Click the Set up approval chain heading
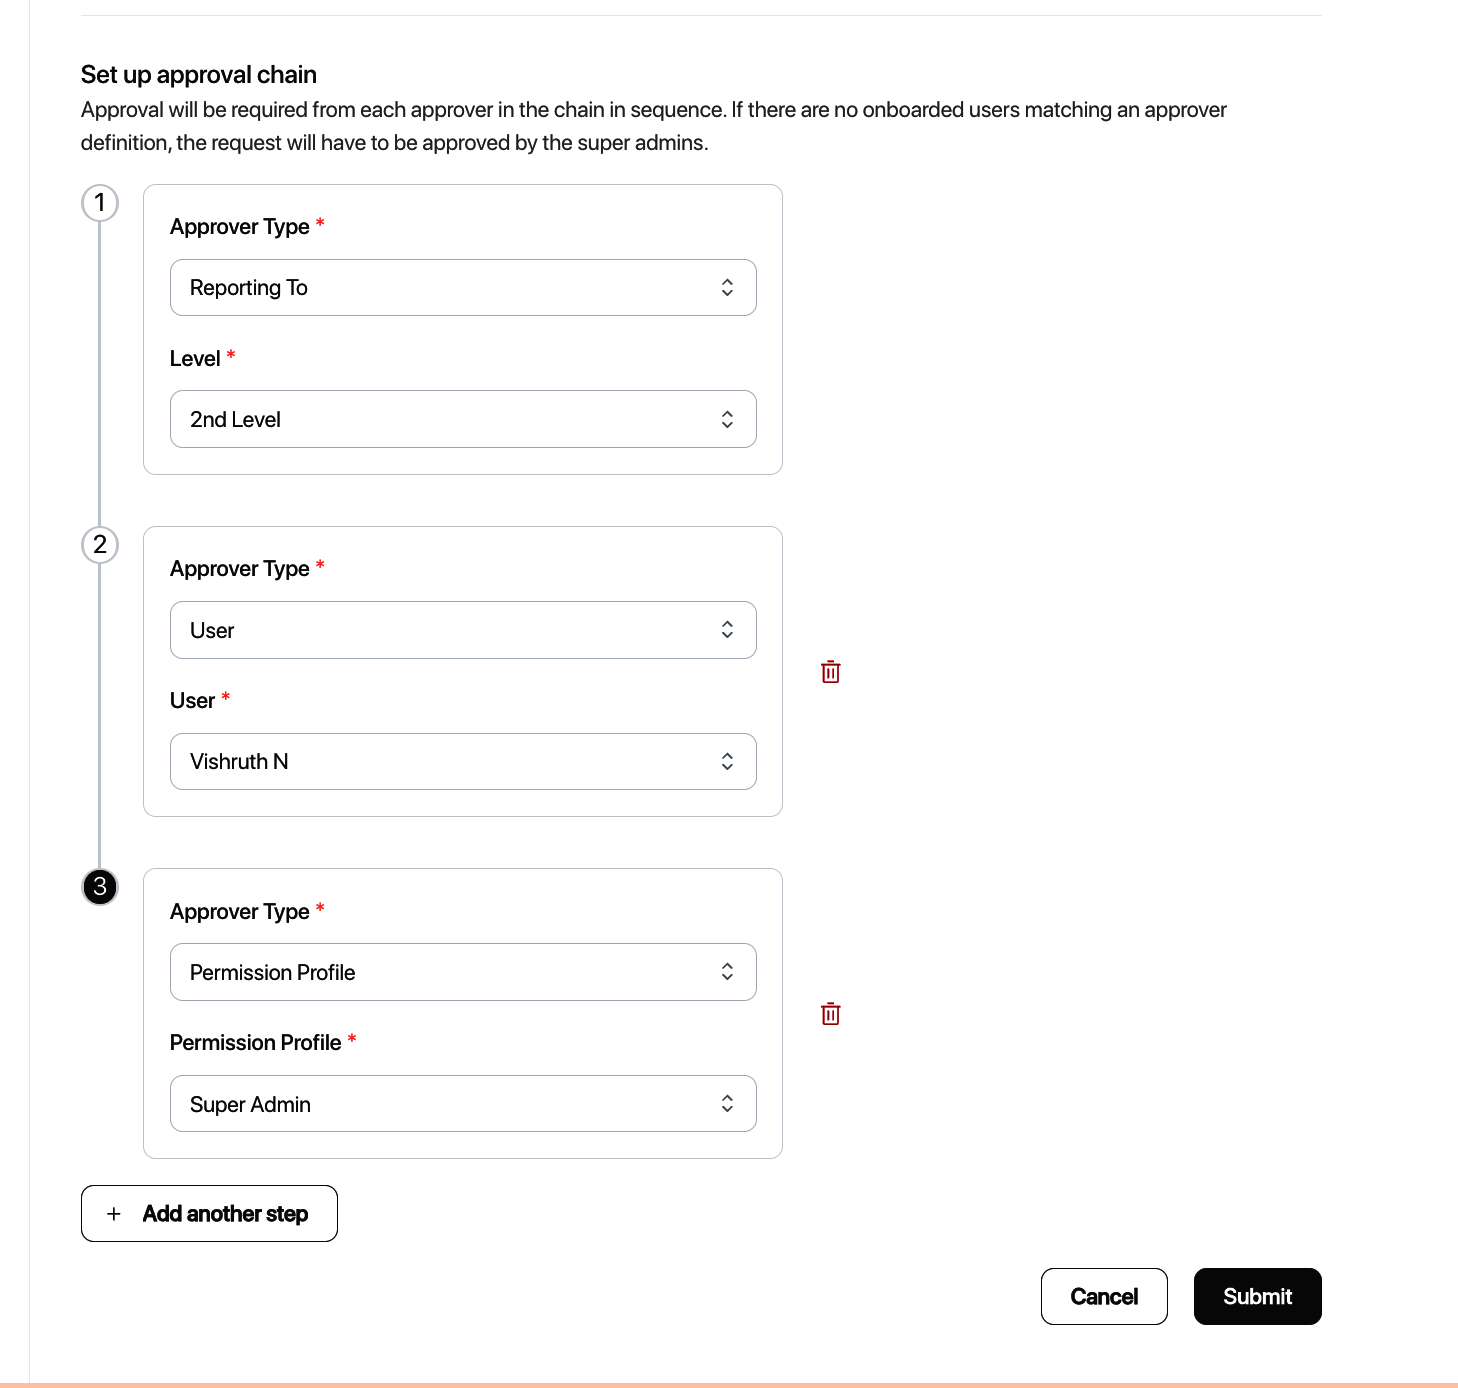Screen dimensions: 1458x1388 click(199, 75)
